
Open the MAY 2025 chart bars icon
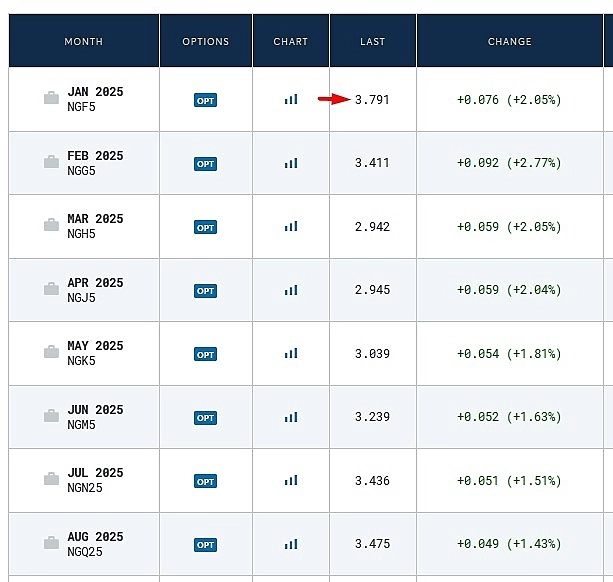291,354
